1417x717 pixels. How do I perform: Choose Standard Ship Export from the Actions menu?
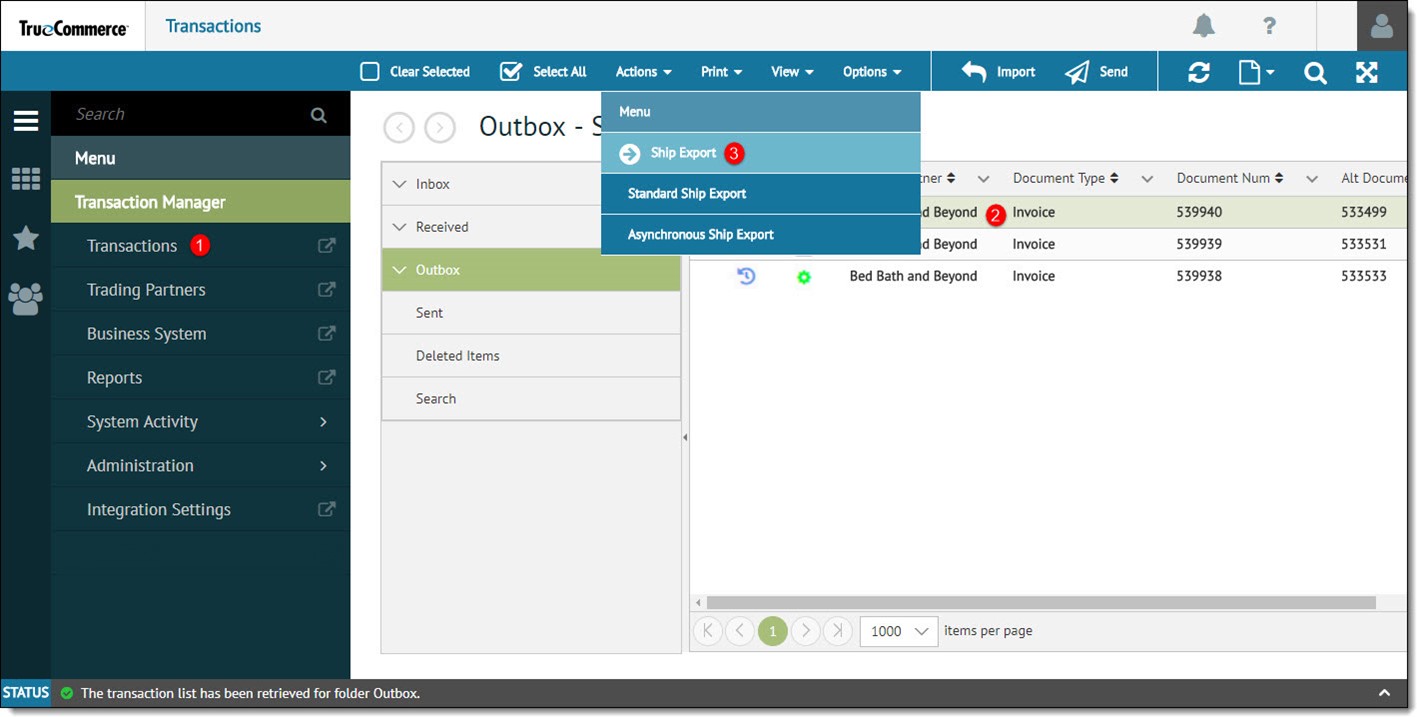tap(687, 194)
